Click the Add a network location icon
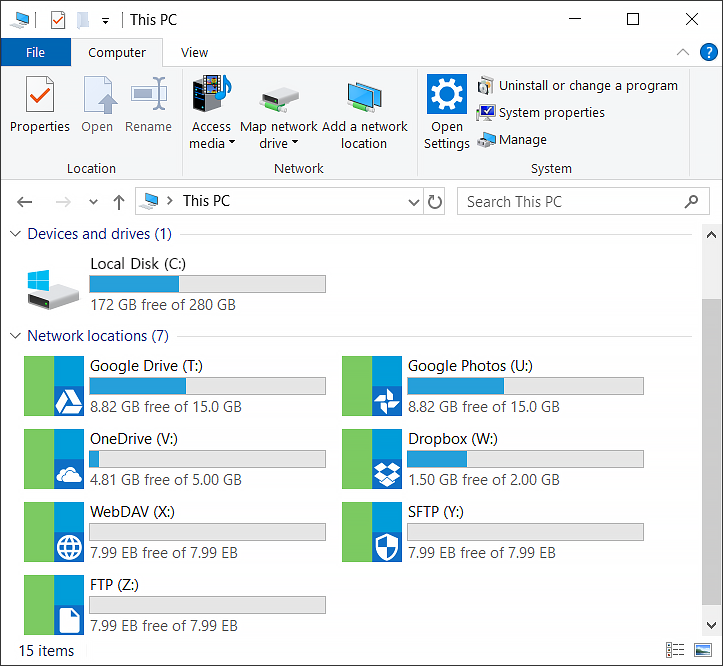The width and height of the screenshot is (723, 666). tap(364, 97)
